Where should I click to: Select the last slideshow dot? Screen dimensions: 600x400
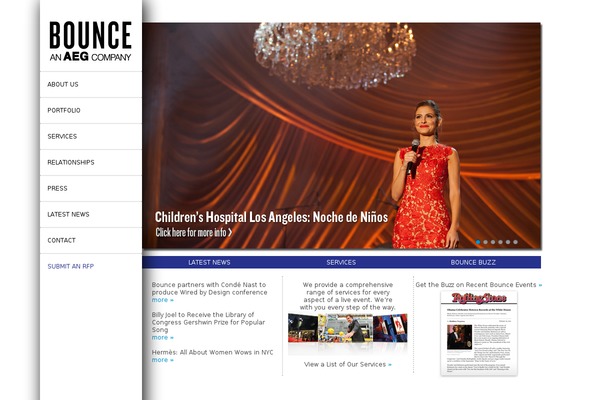(515, 242)
